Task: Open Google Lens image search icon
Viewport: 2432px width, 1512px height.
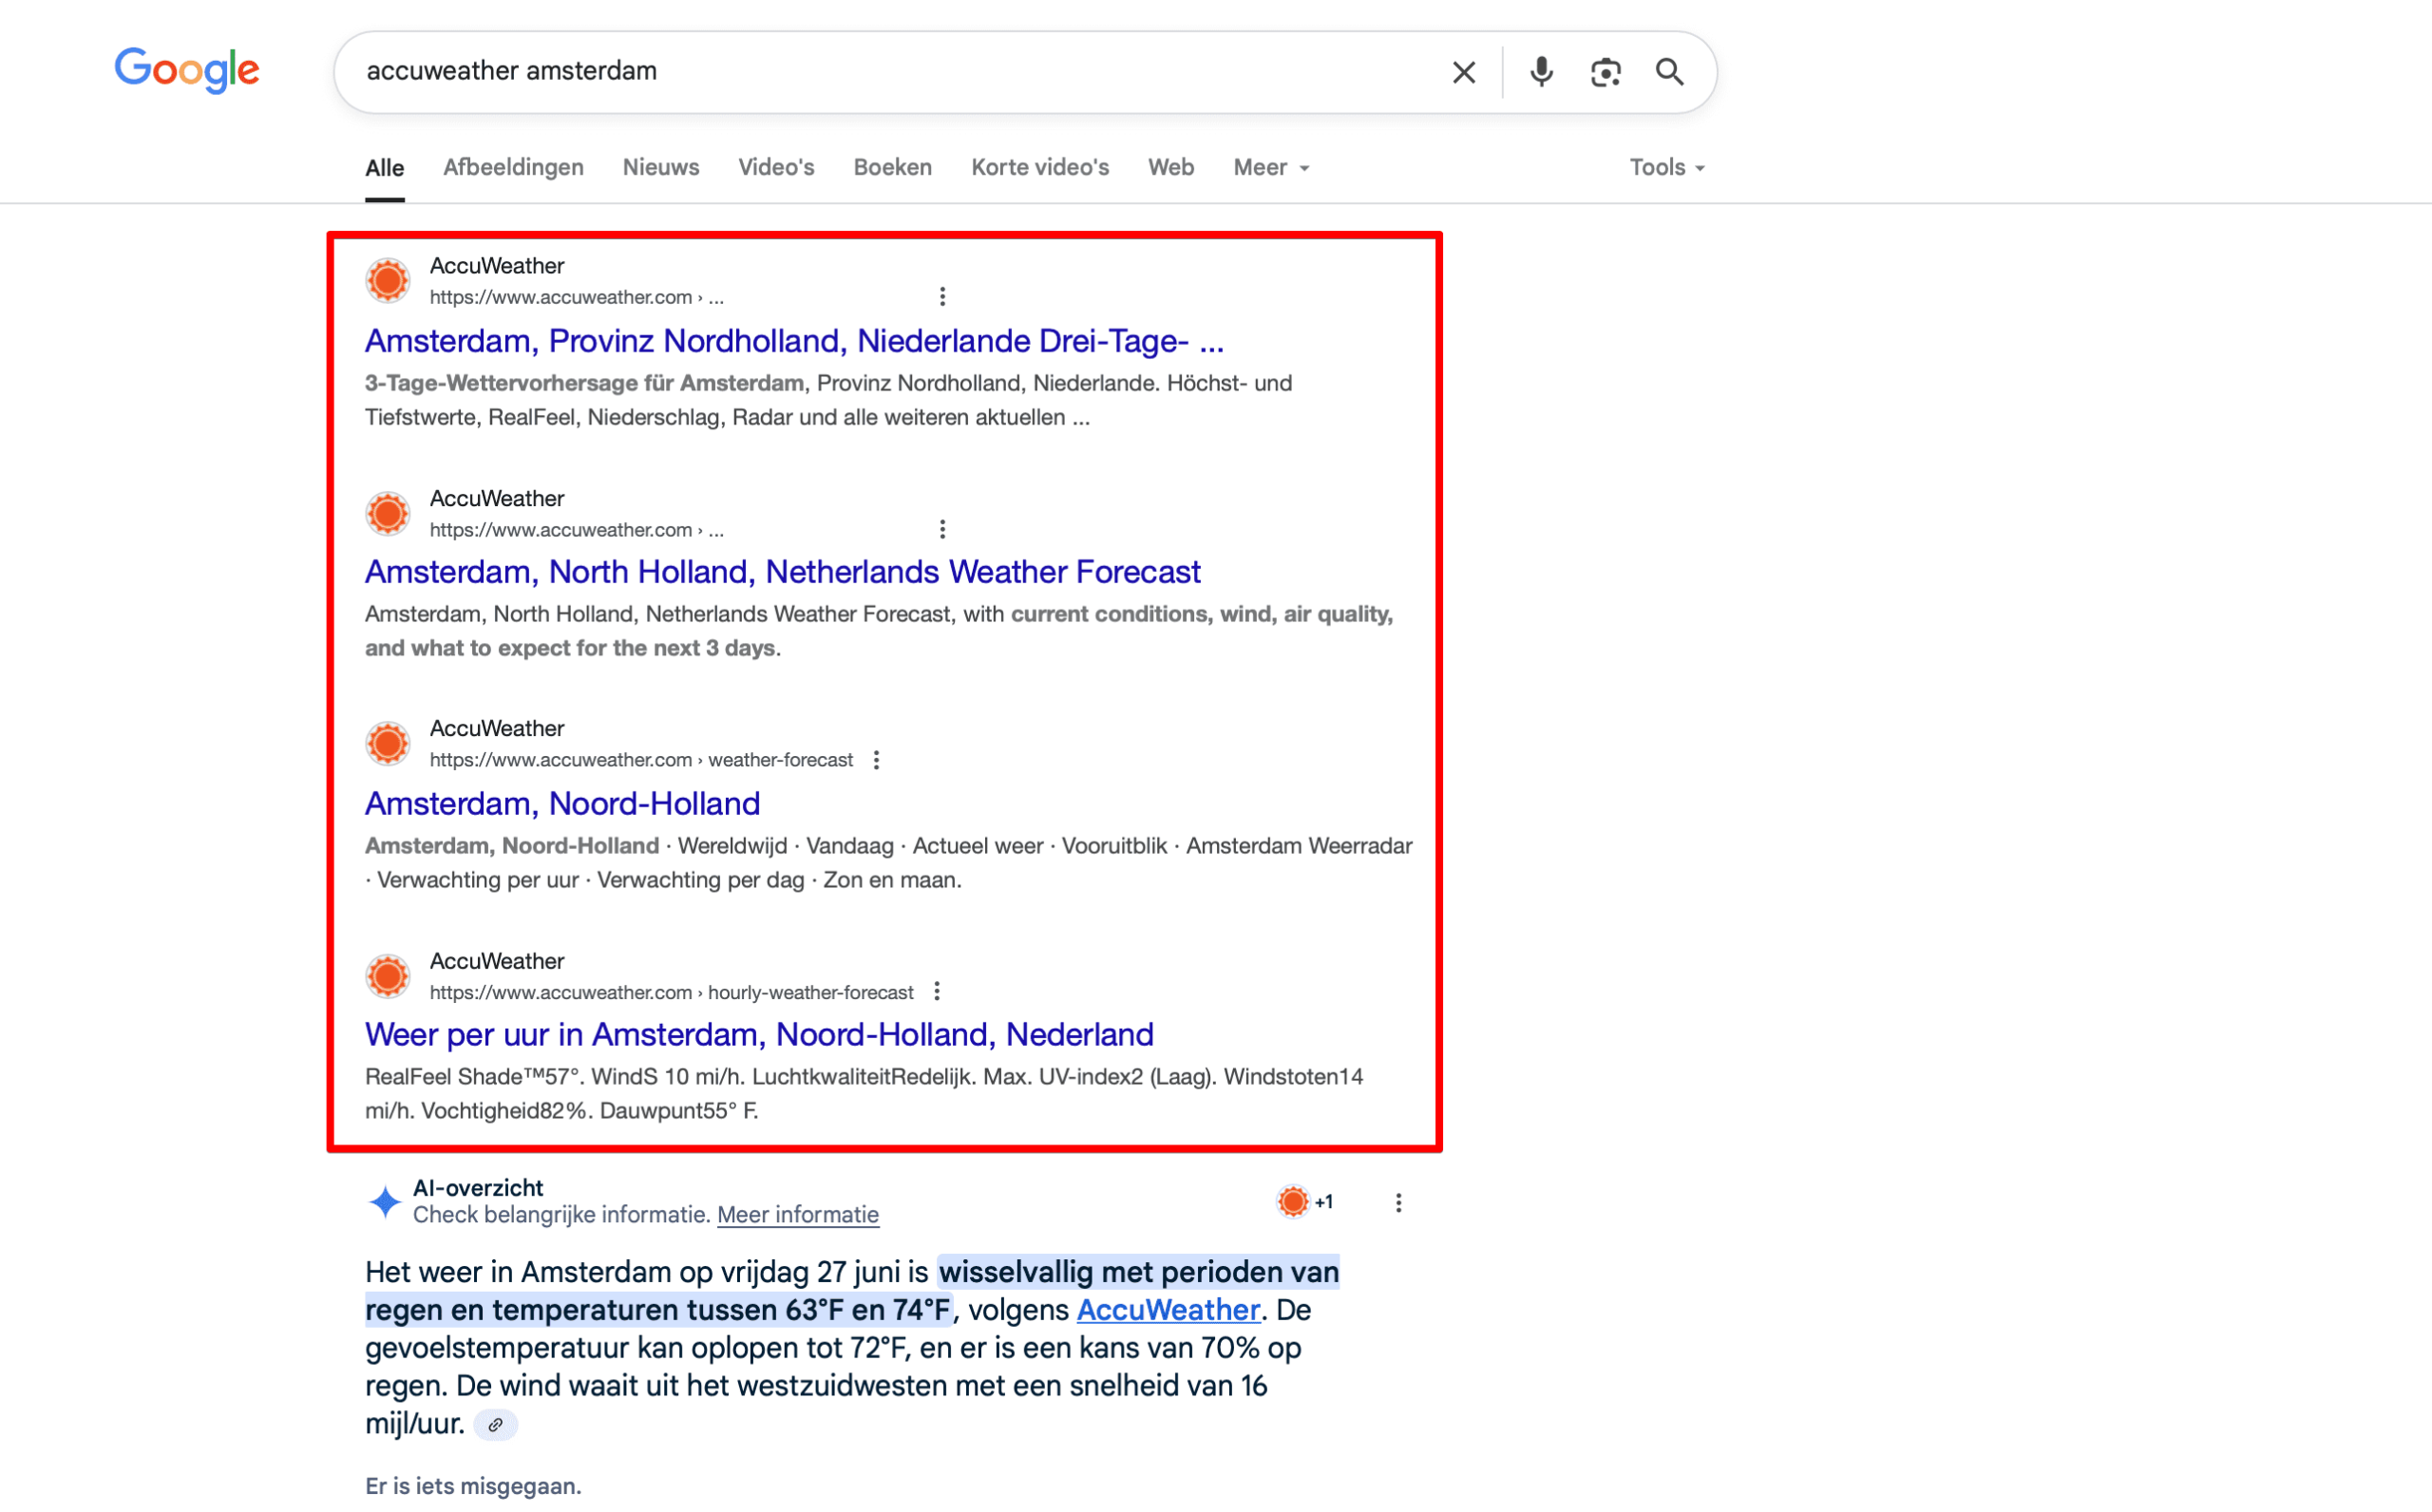Action: click(x=1605, y=72)
